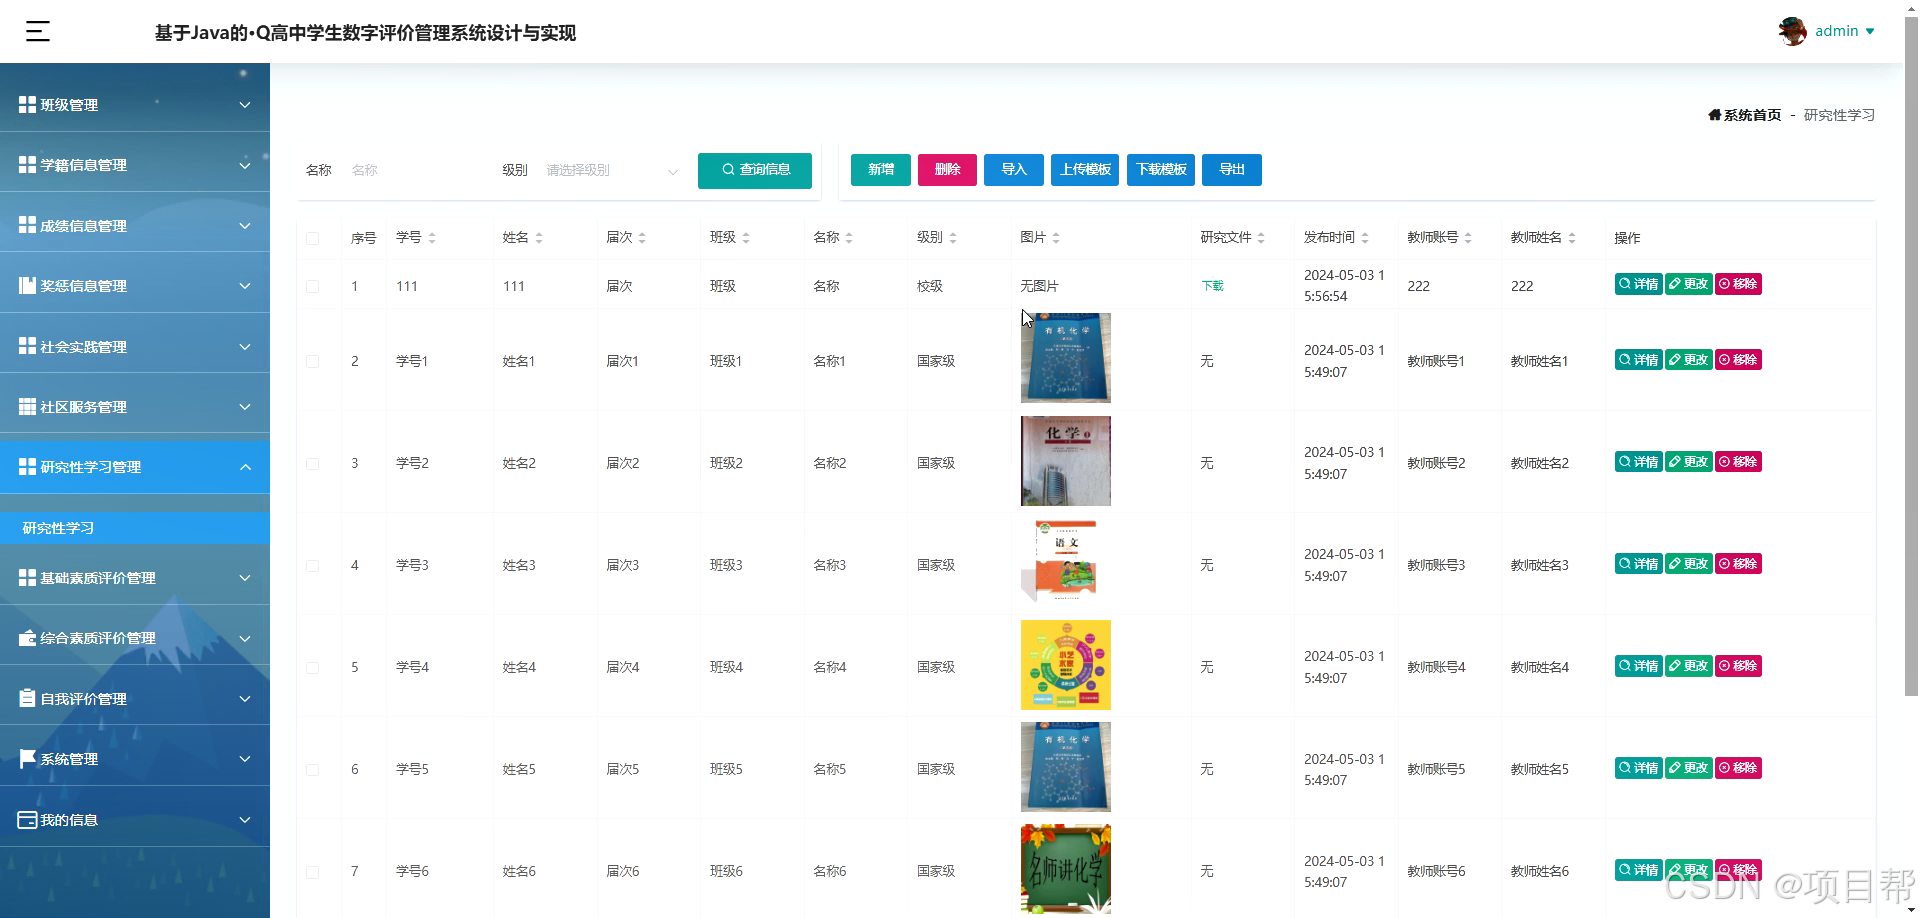The height and width of the screenshot is (918, 1920).
Task: Expand 成绩信息管理 chevron
Action: click(245, 226)
